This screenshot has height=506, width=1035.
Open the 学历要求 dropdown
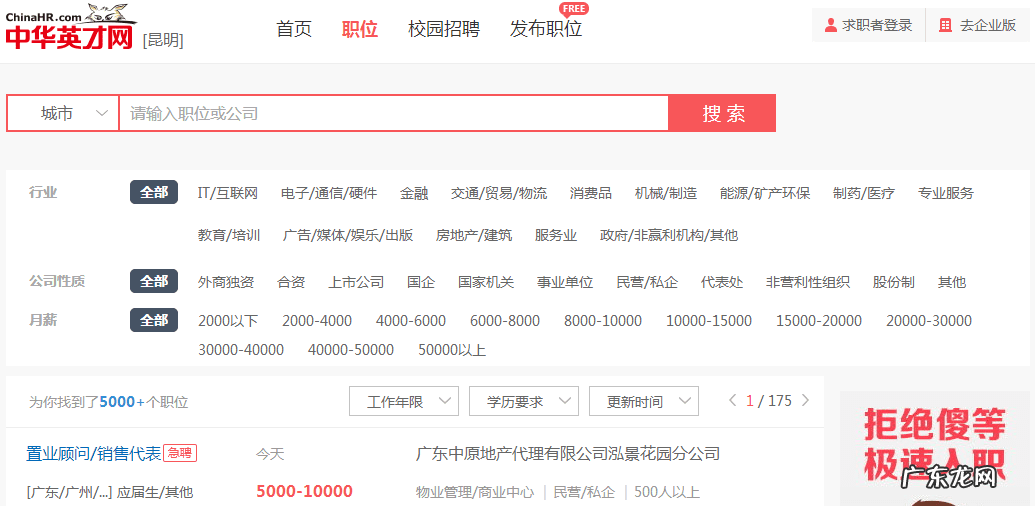[523, 402]
